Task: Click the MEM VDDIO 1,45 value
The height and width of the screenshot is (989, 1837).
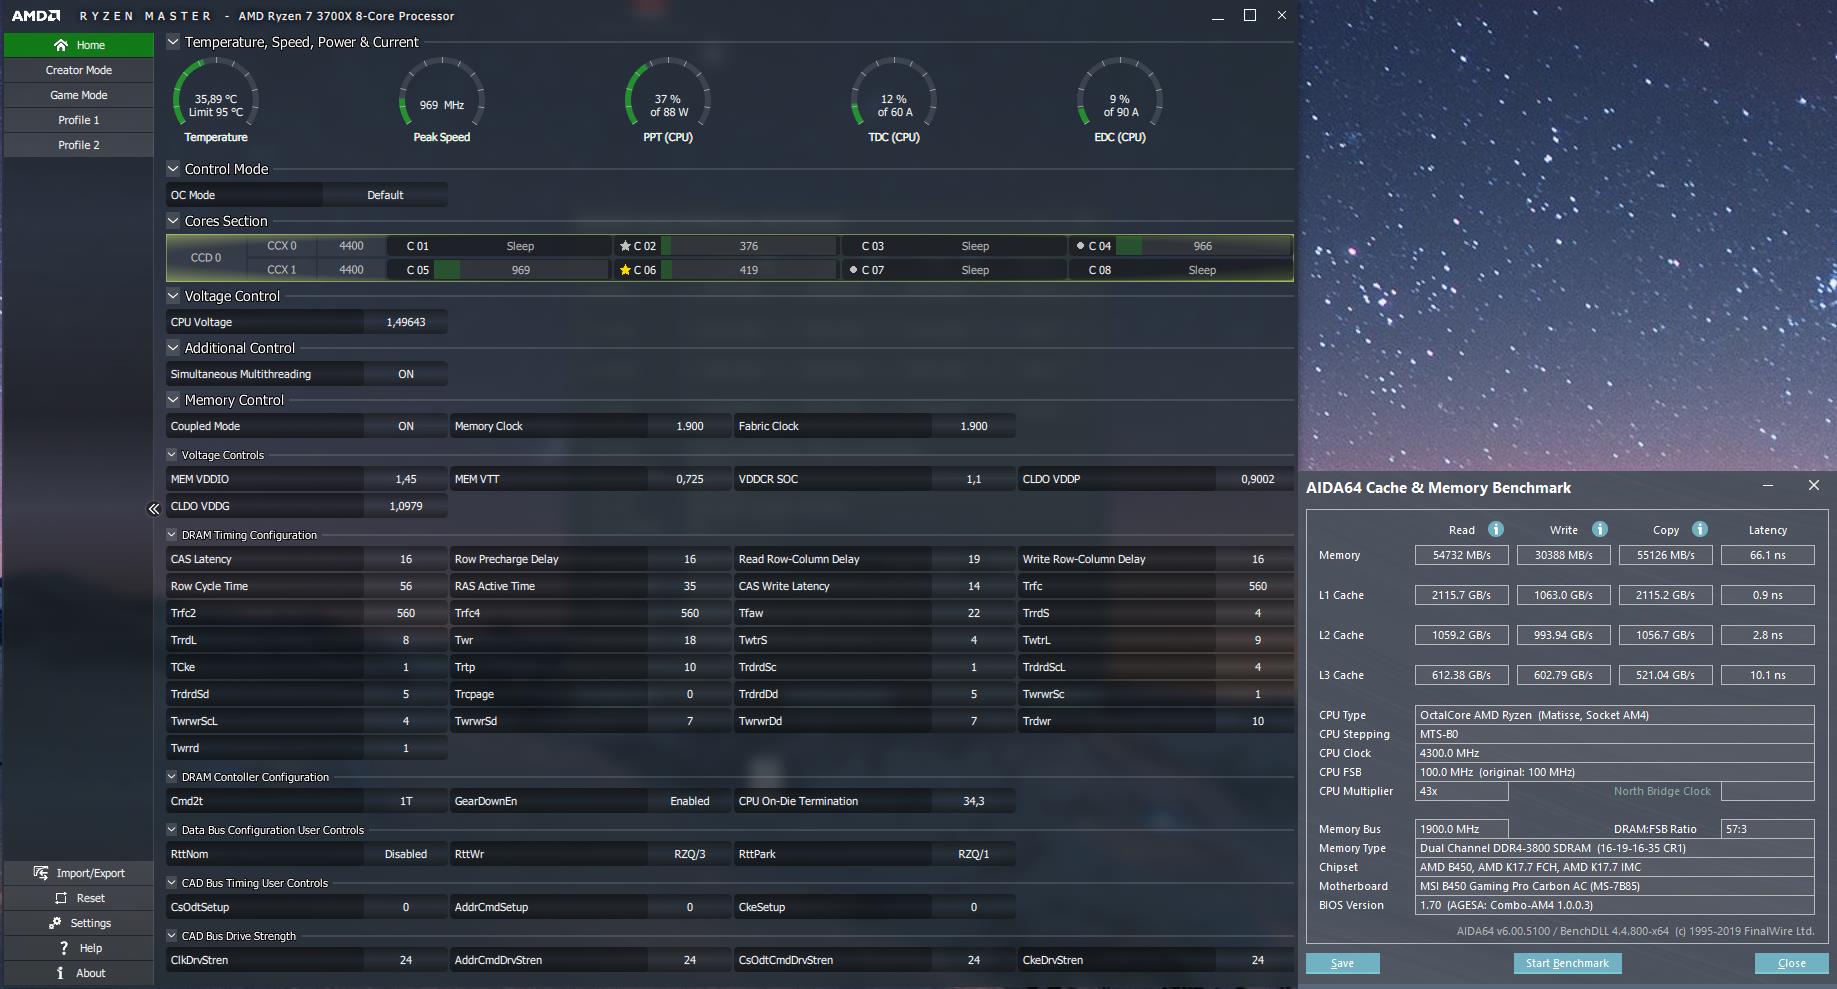Action: click(406, 479)
